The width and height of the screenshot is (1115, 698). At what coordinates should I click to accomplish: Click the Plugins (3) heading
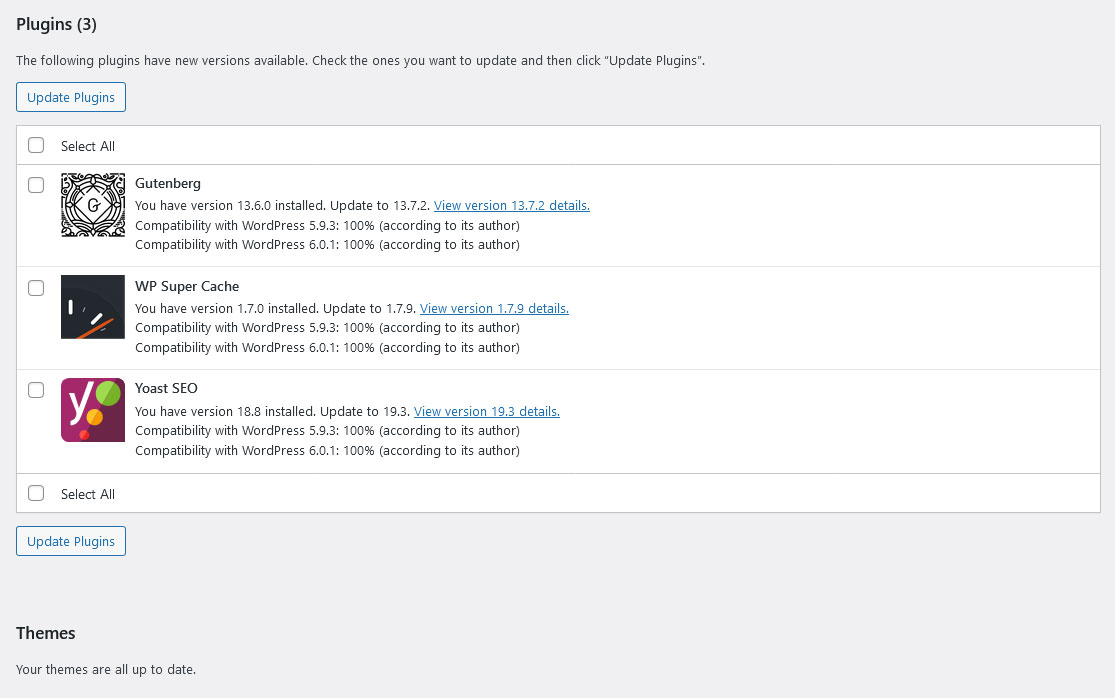coord(56,24)
